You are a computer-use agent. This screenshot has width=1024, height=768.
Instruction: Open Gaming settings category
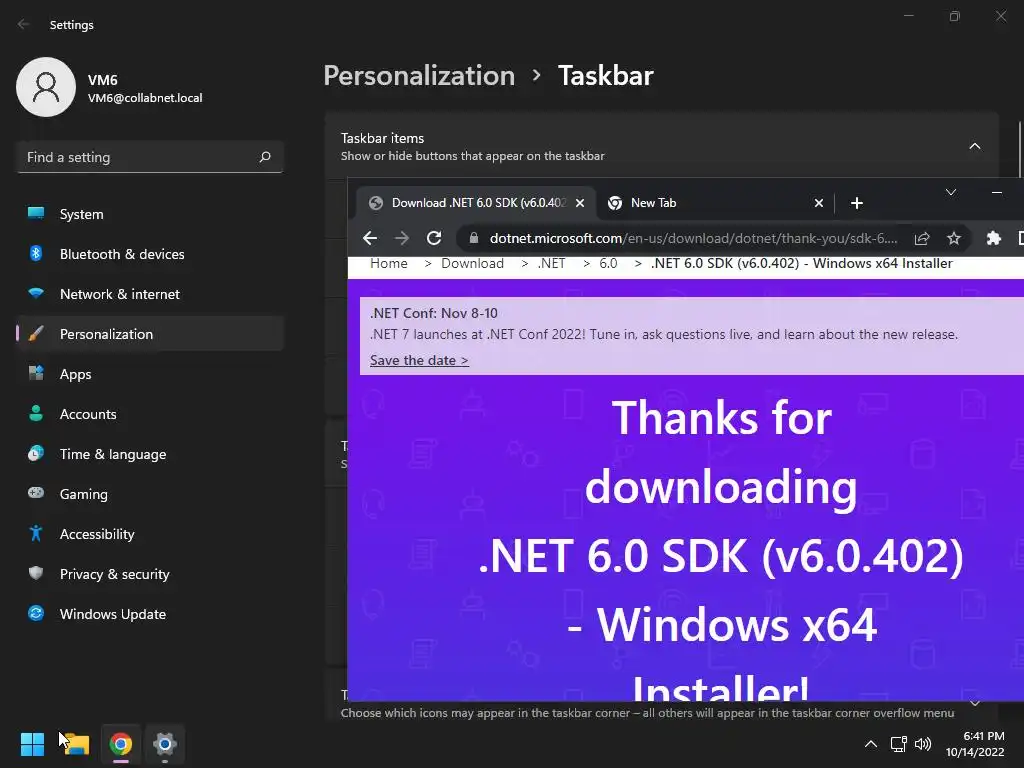tap(150, 494)
